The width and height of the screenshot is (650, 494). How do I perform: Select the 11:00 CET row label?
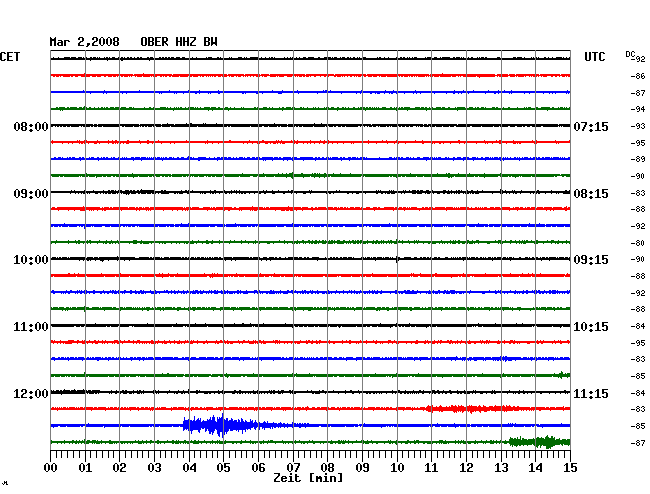click(31, 327)
